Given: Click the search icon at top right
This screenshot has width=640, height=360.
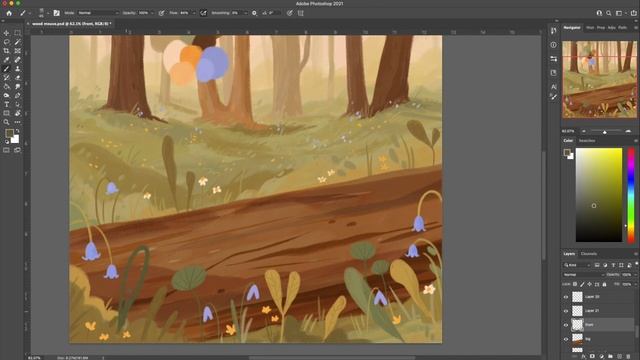Looking at the screenshot, I should tap(609, 13).
